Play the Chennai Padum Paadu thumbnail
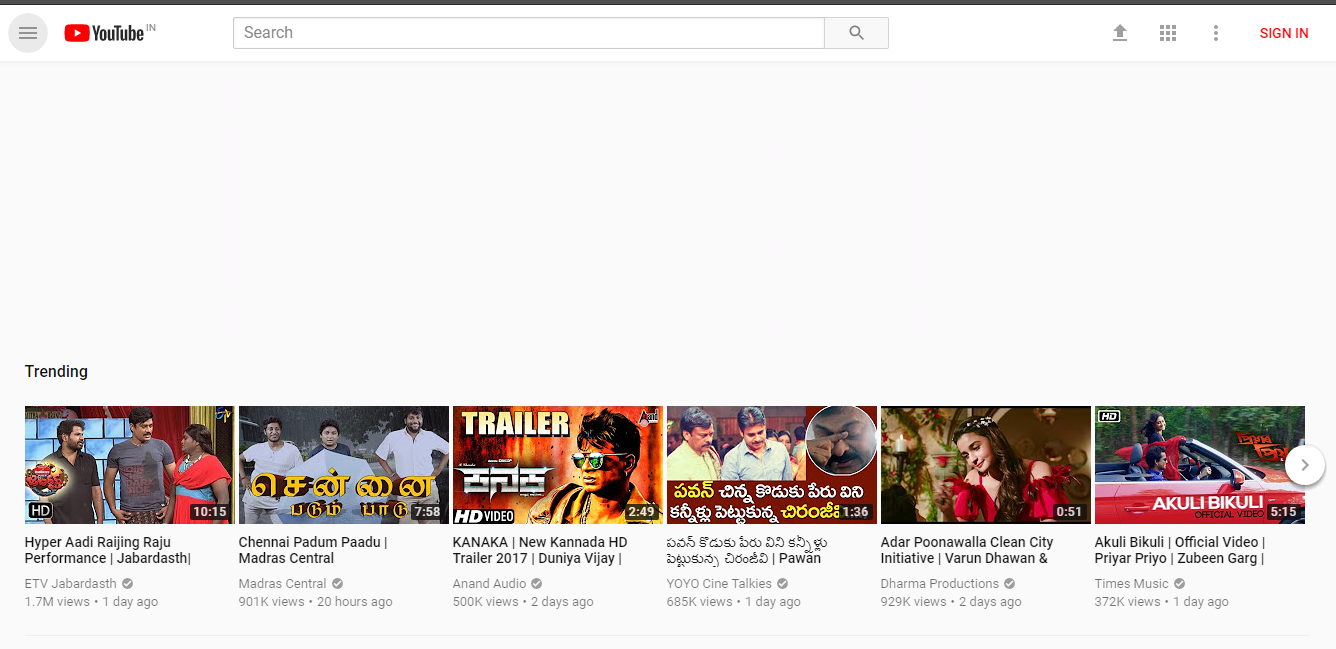The width and height of the screenshot is (1336, 649). click(343, 465)
